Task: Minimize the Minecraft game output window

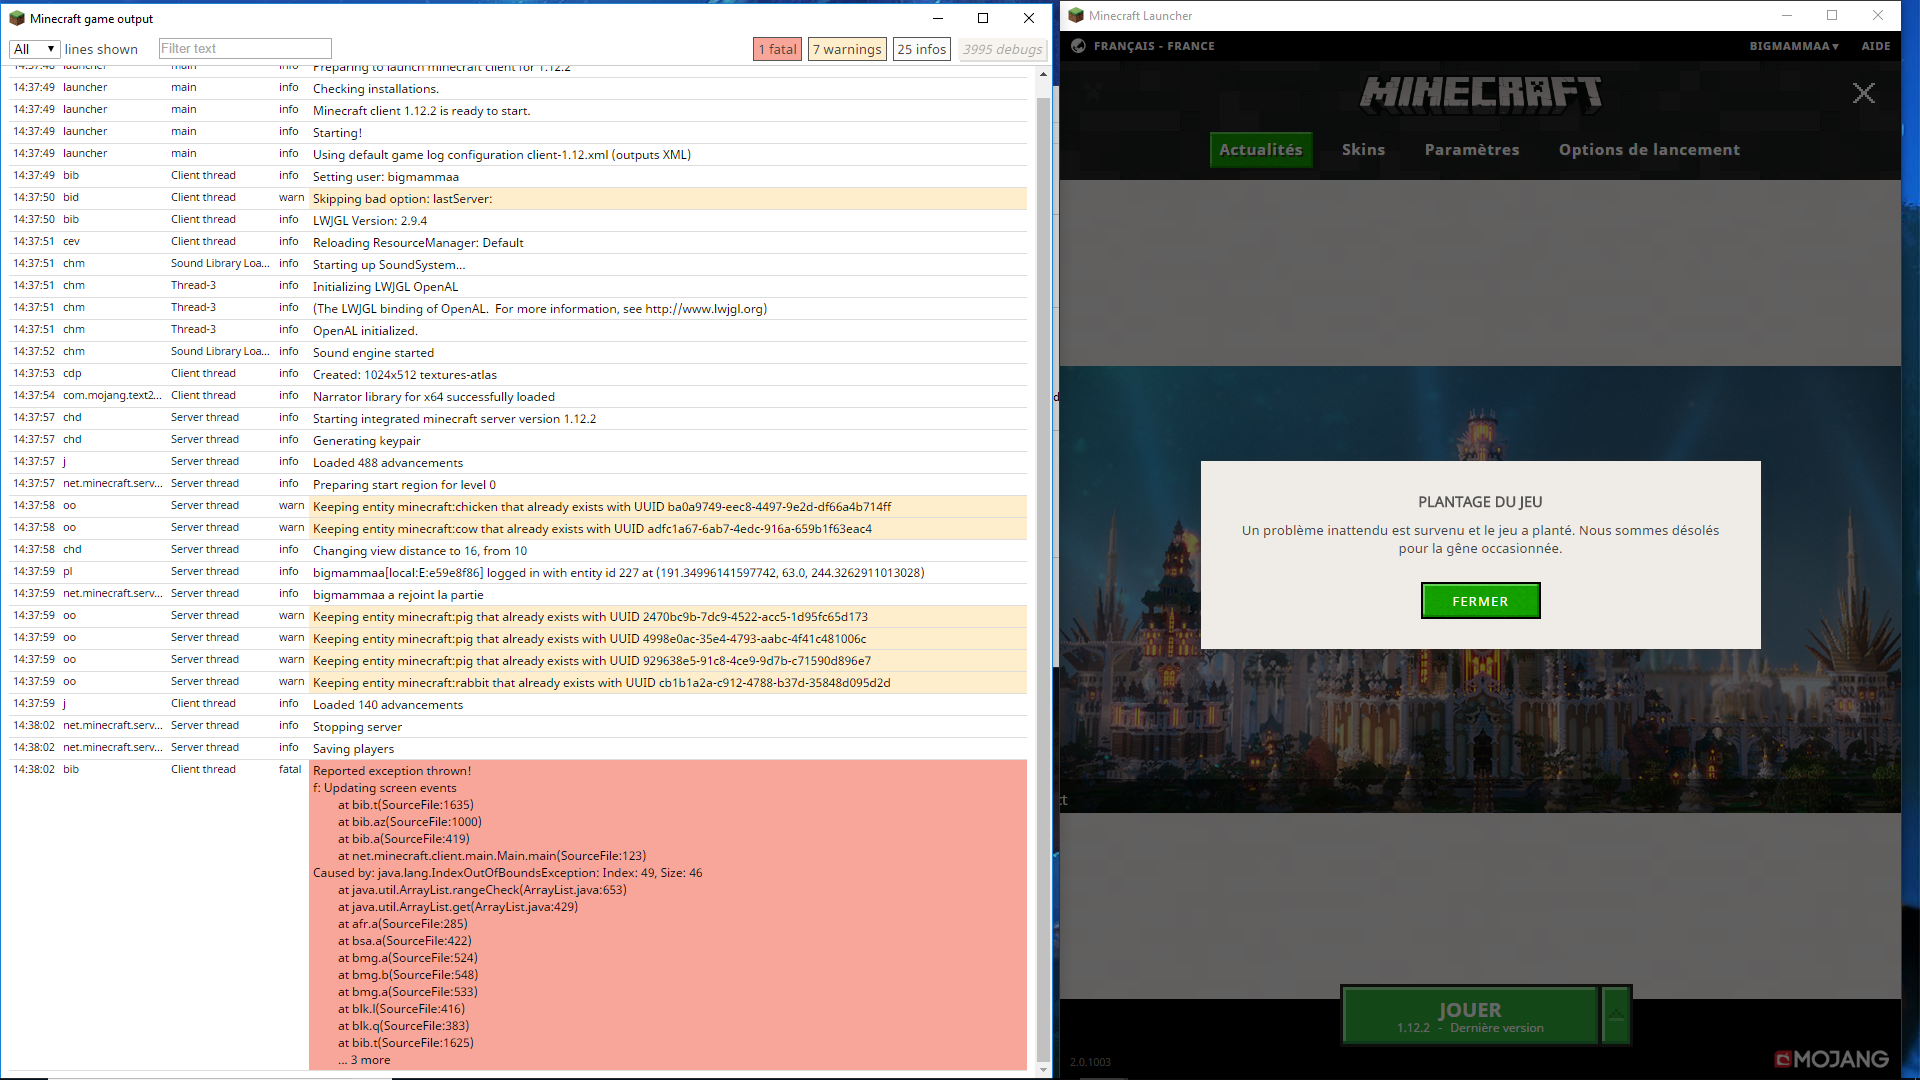Action: pos(937,18)
